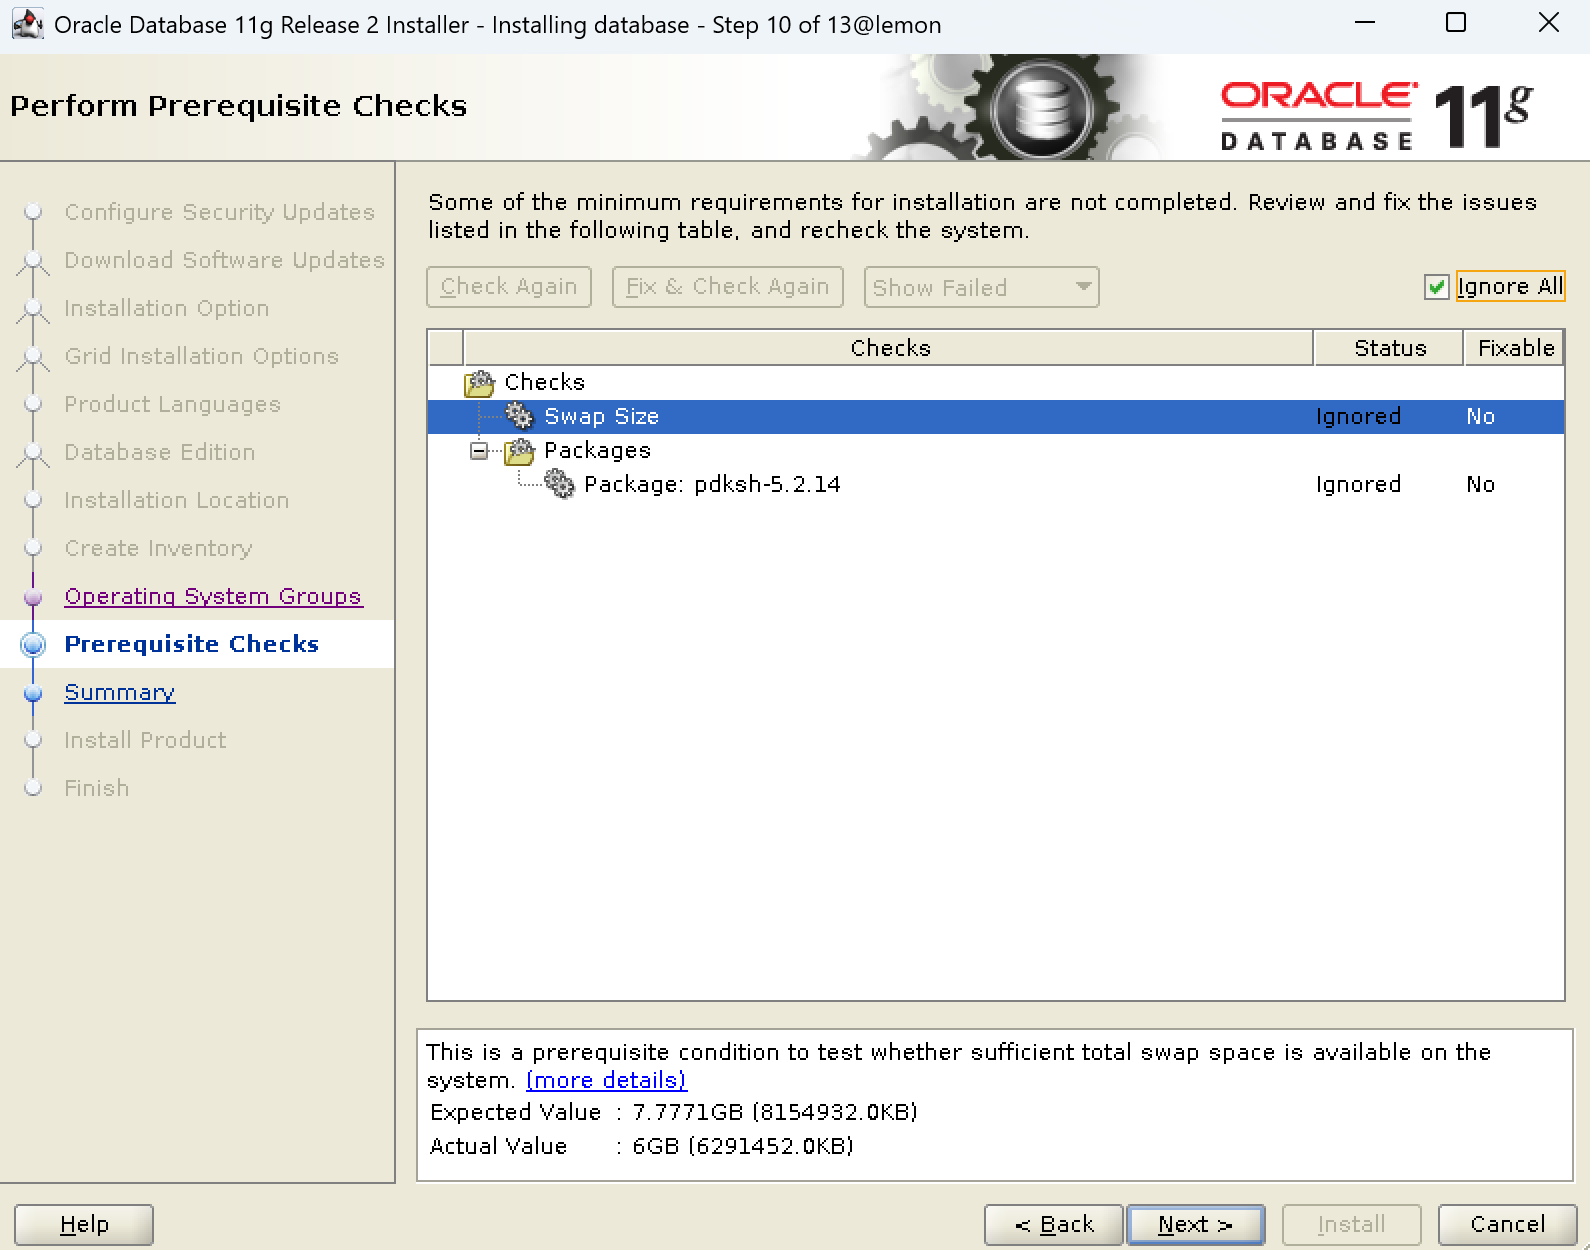Click Ignored status of pdksh package

pos(1358,485)
